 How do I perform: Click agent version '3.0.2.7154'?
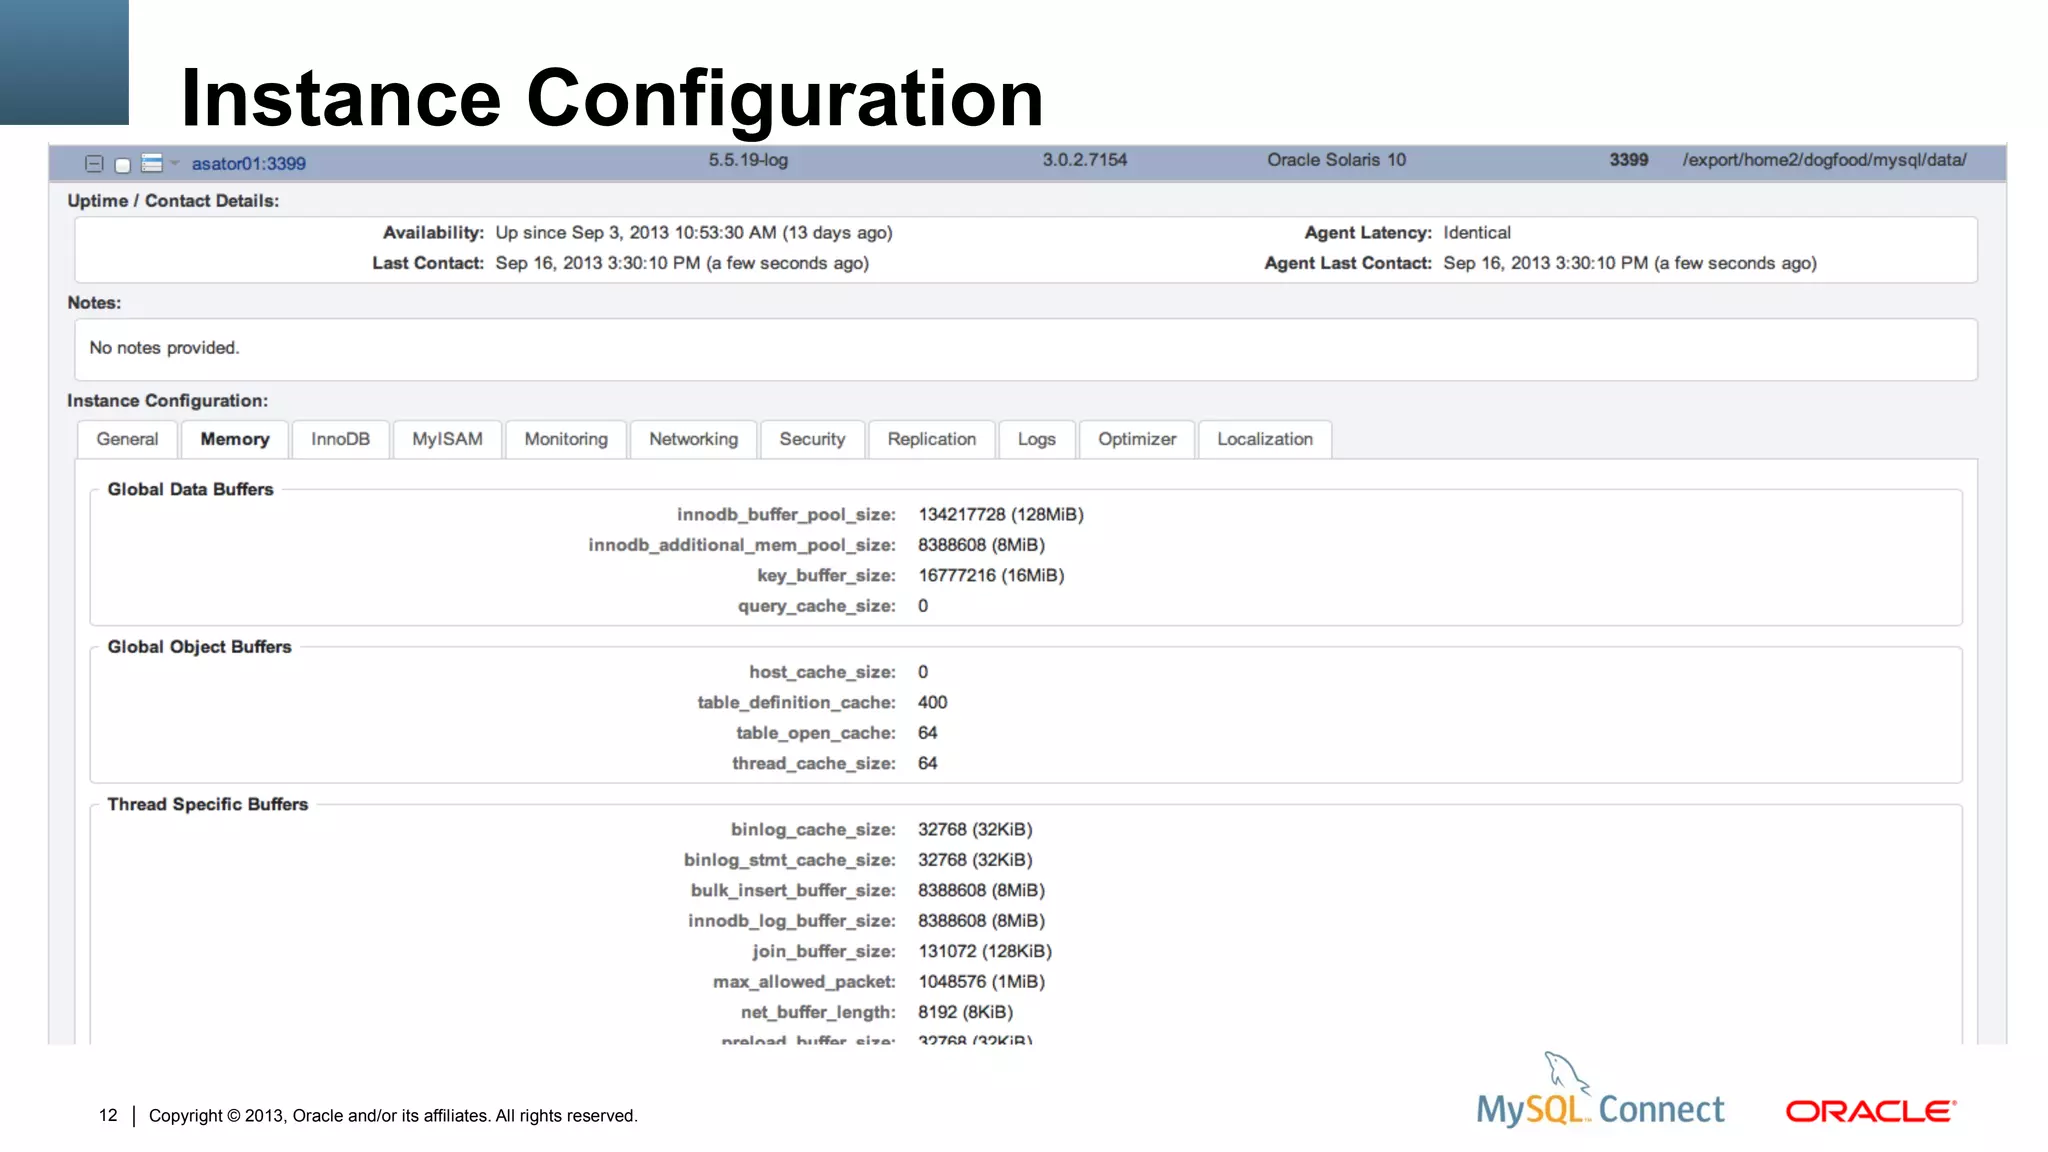(x=1084, y=160)
